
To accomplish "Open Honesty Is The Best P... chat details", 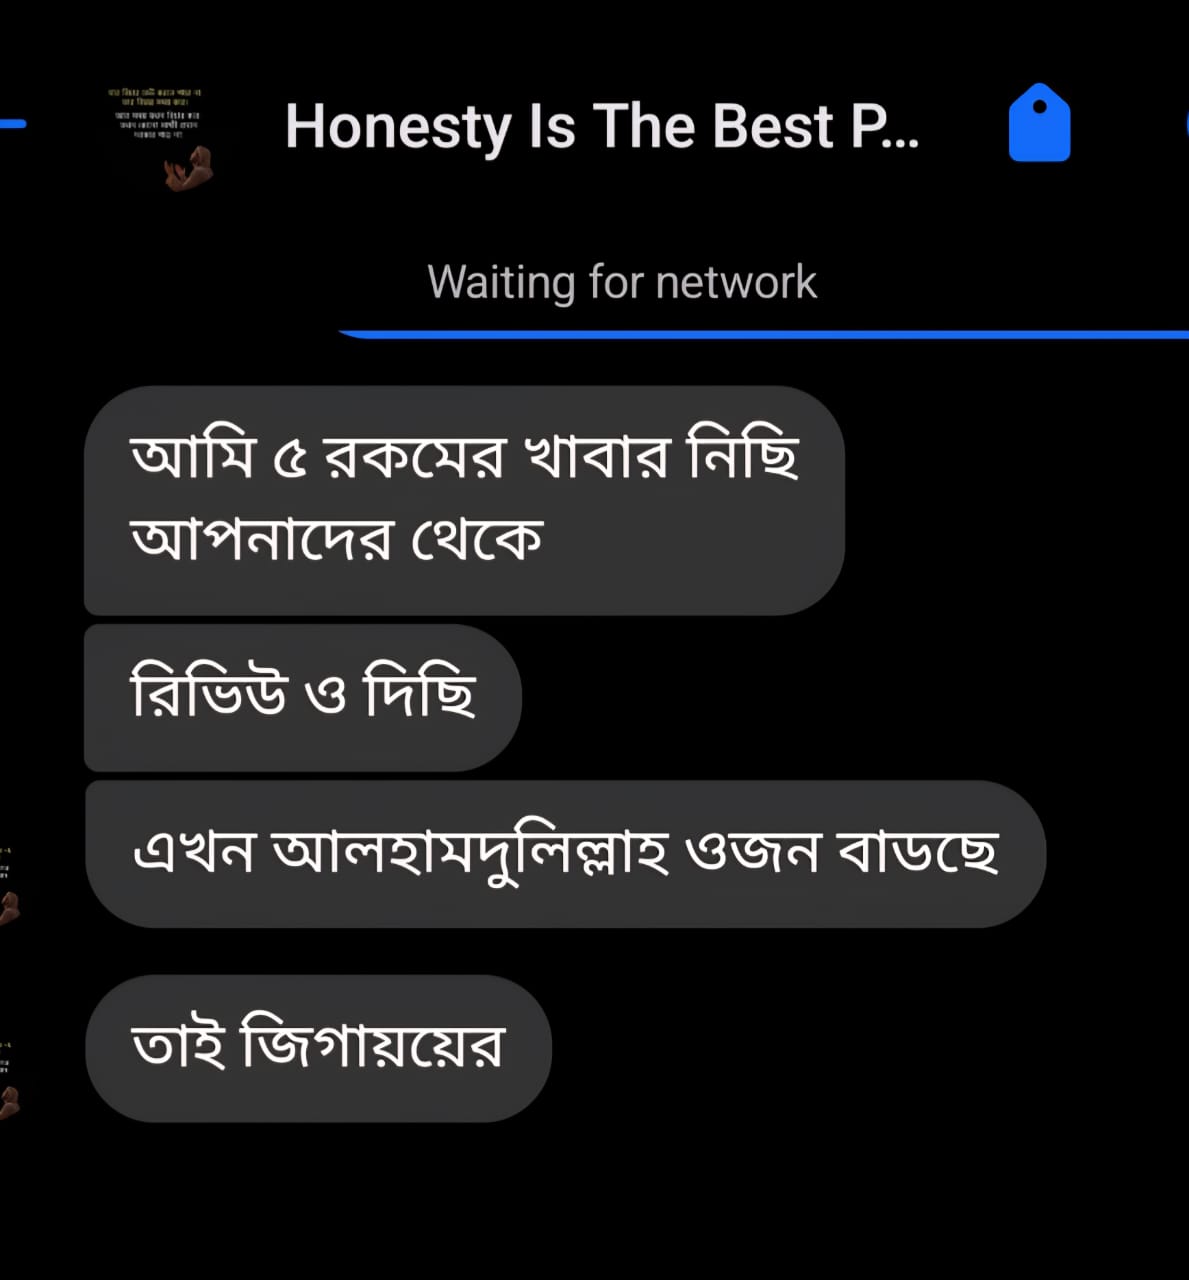I will pyautogui.click(x=601, y=126).
